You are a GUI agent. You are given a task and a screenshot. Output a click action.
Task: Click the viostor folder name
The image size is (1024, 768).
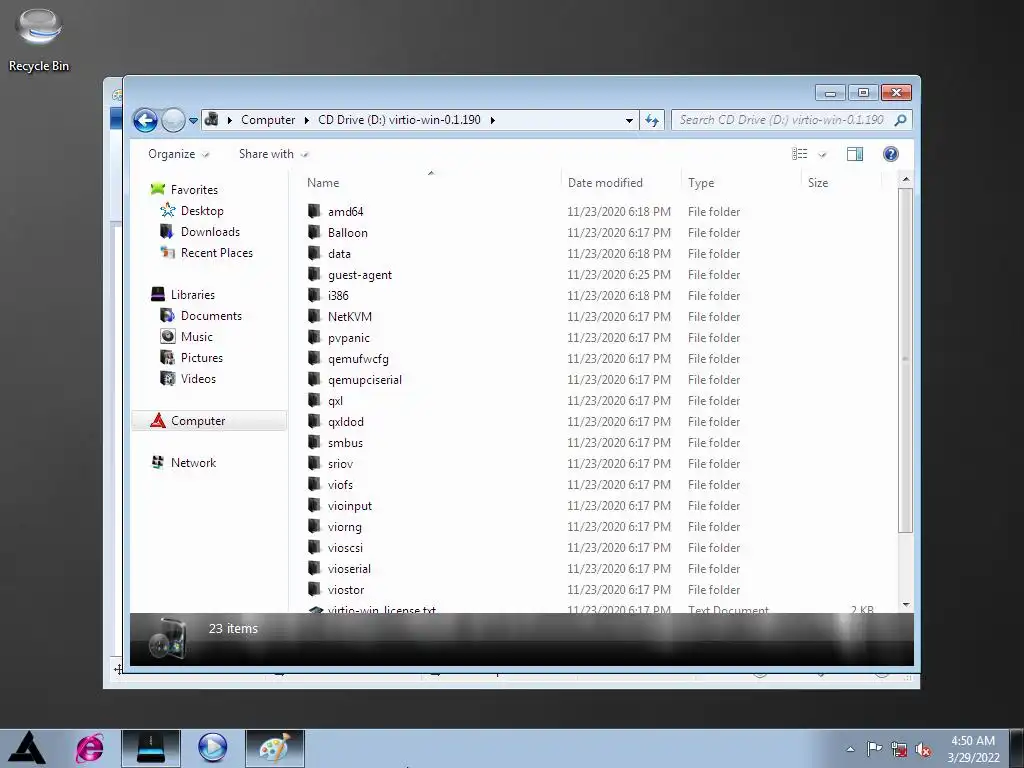click(346, 590)
